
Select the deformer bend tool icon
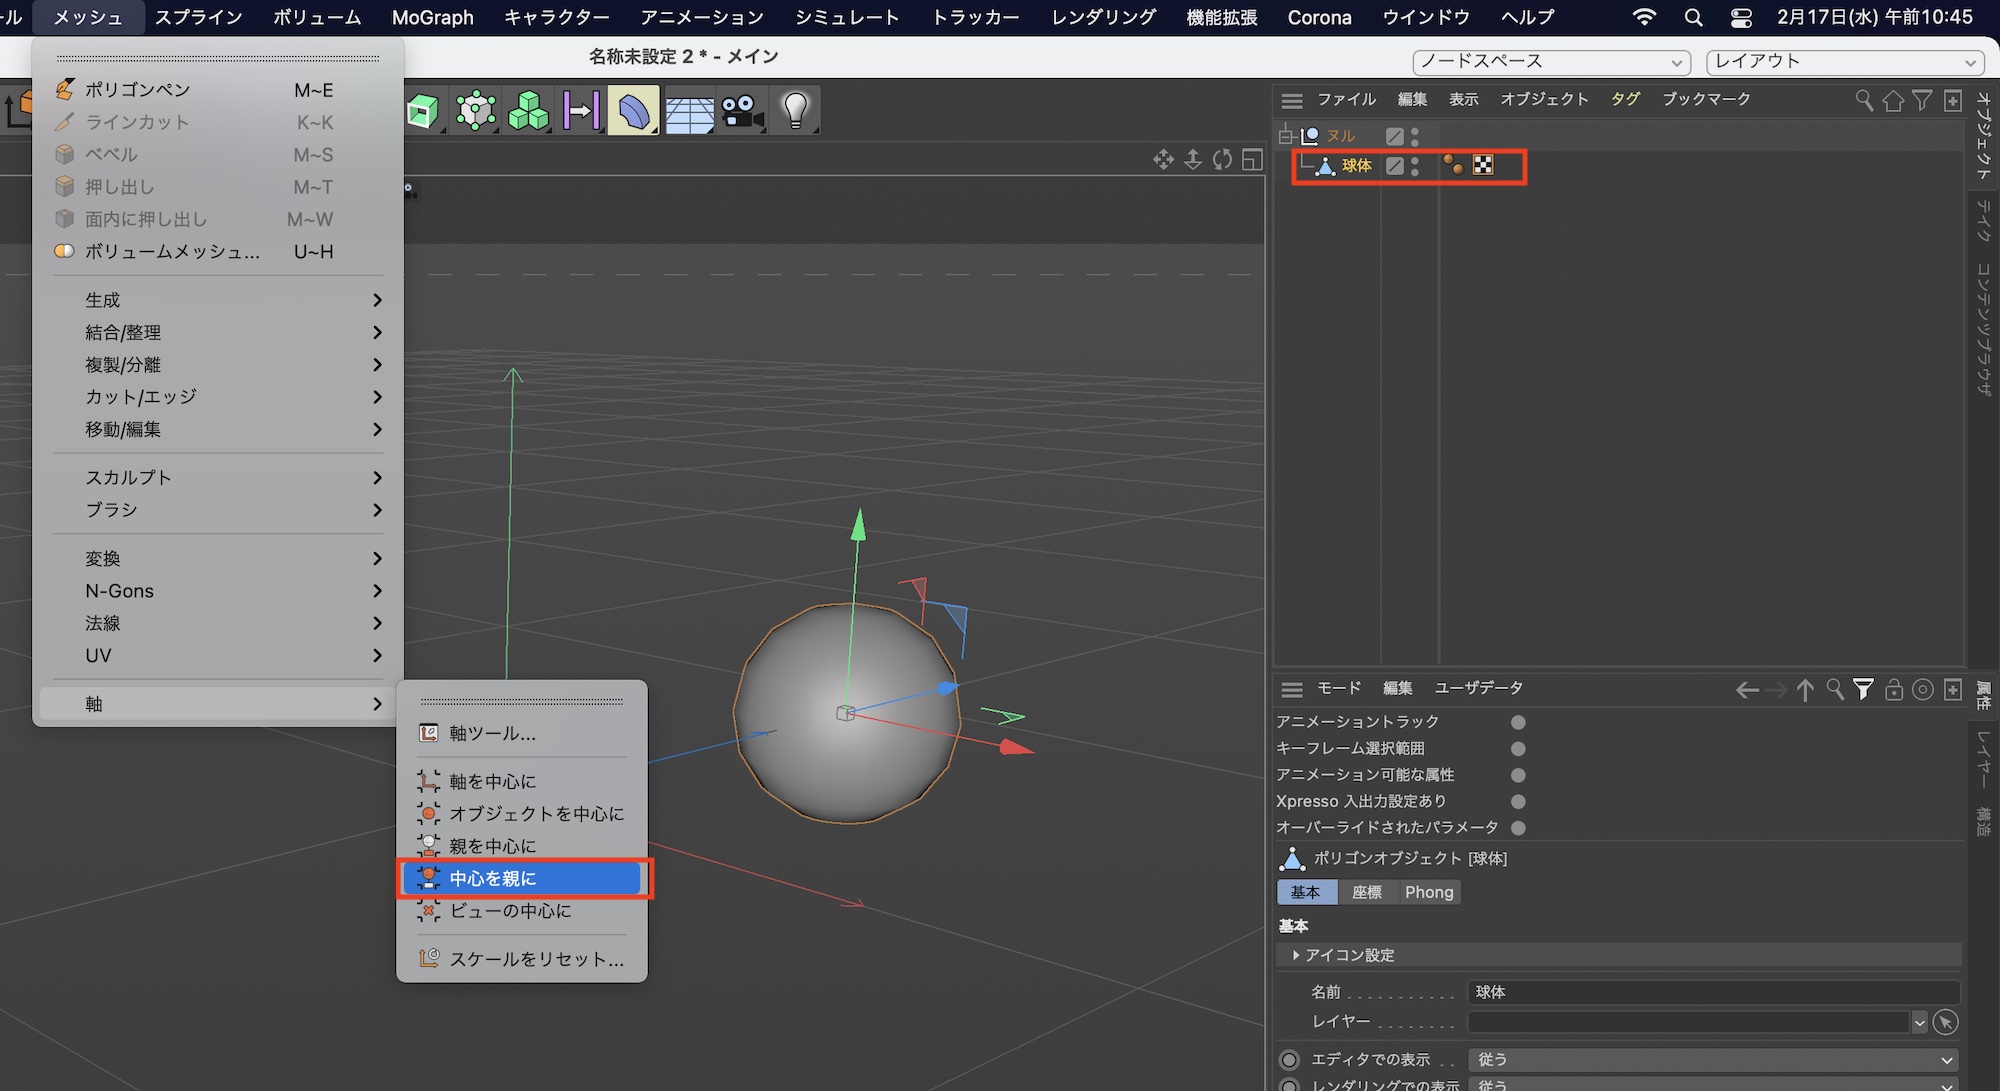click(x=633, y=111)
